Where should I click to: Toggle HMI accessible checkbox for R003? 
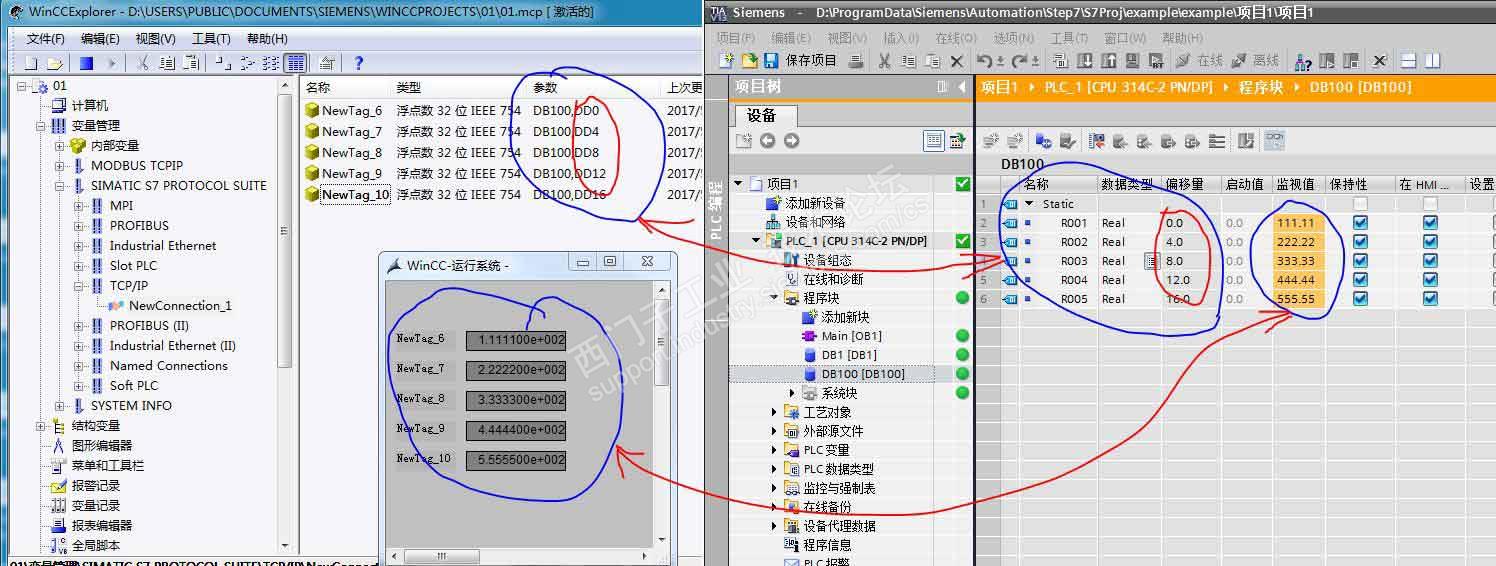point(1431,261)
